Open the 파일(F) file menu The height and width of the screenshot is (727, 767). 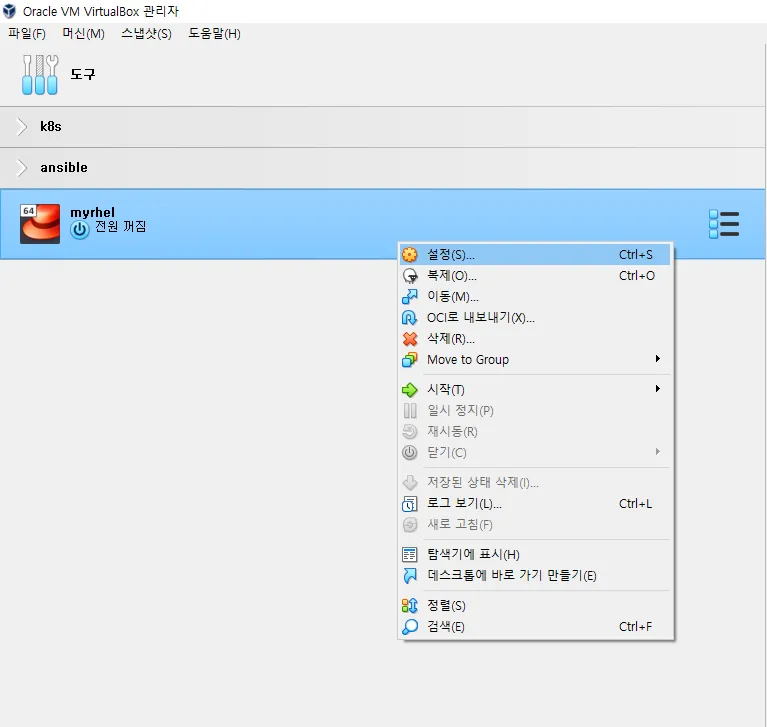click(27, 33)
